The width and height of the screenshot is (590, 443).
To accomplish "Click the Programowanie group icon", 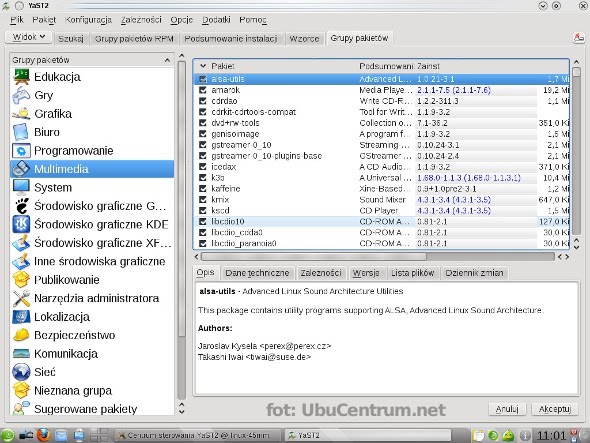I will click(x=21, y=151).
